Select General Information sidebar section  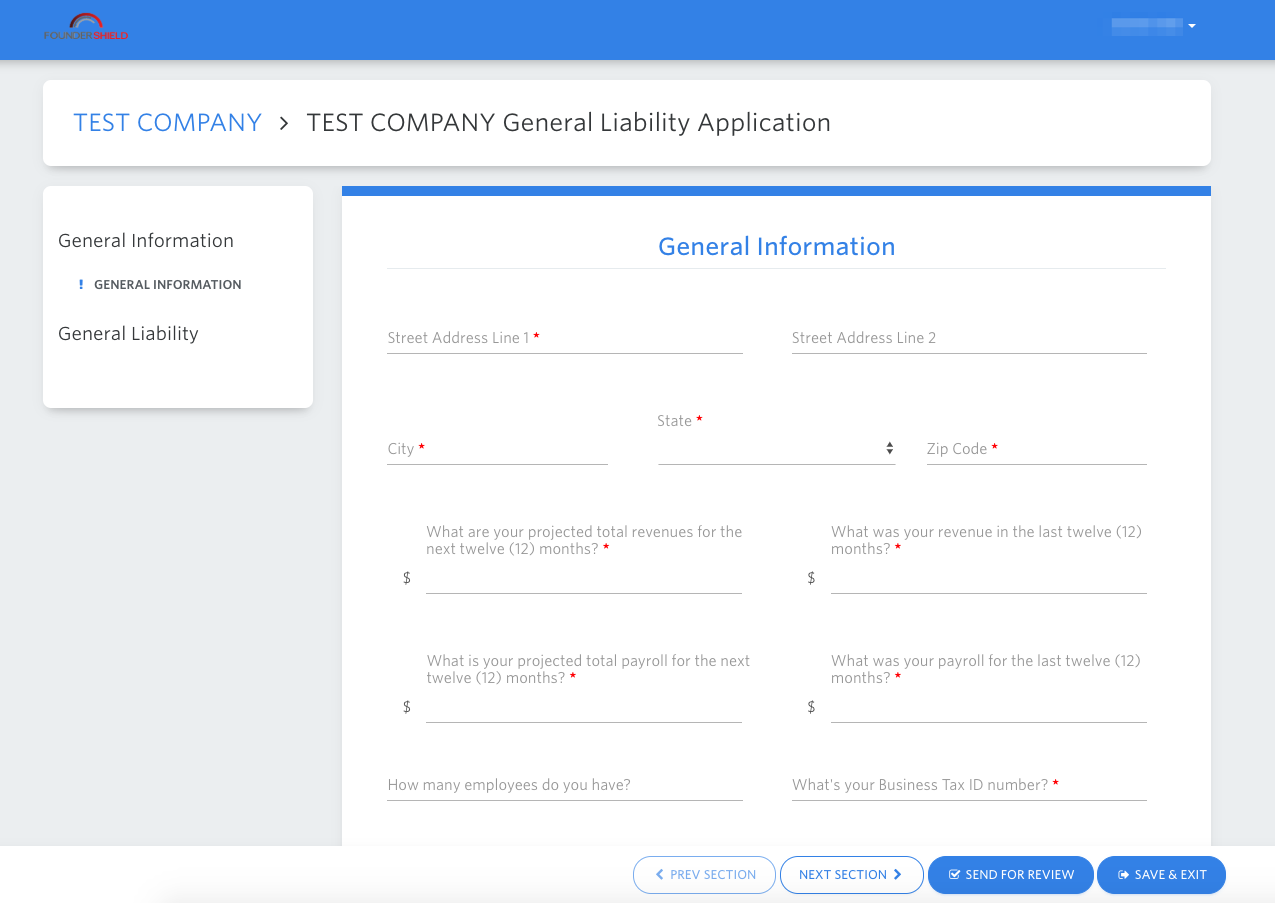pyautogui.click(x=146, y=241)
